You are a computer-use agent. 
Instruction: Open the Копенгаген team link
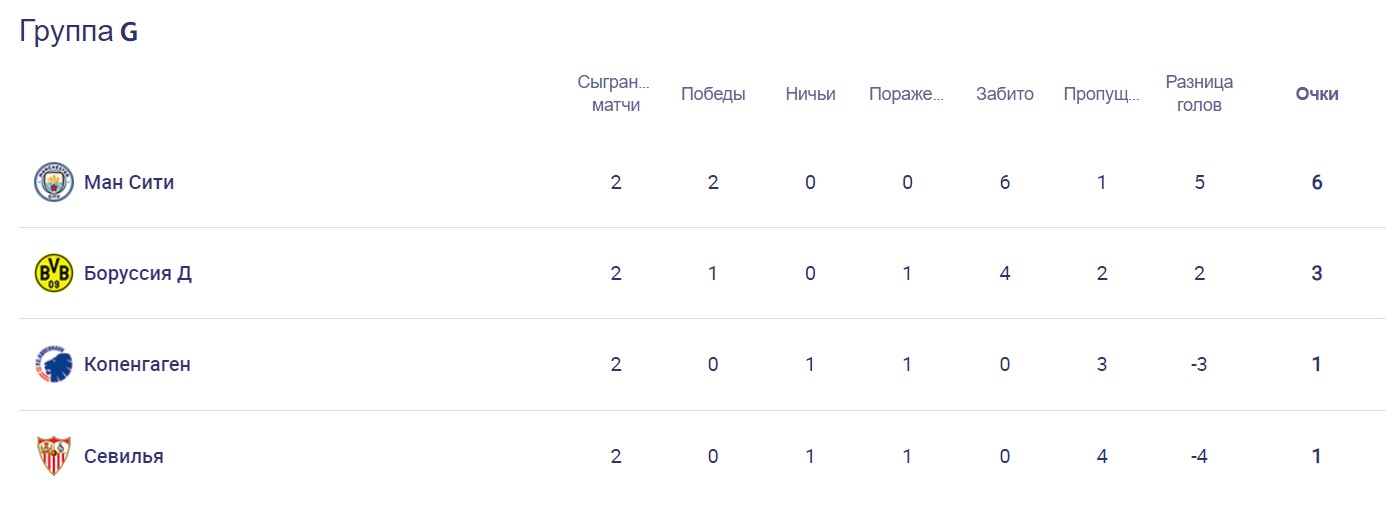coord(137,364)
